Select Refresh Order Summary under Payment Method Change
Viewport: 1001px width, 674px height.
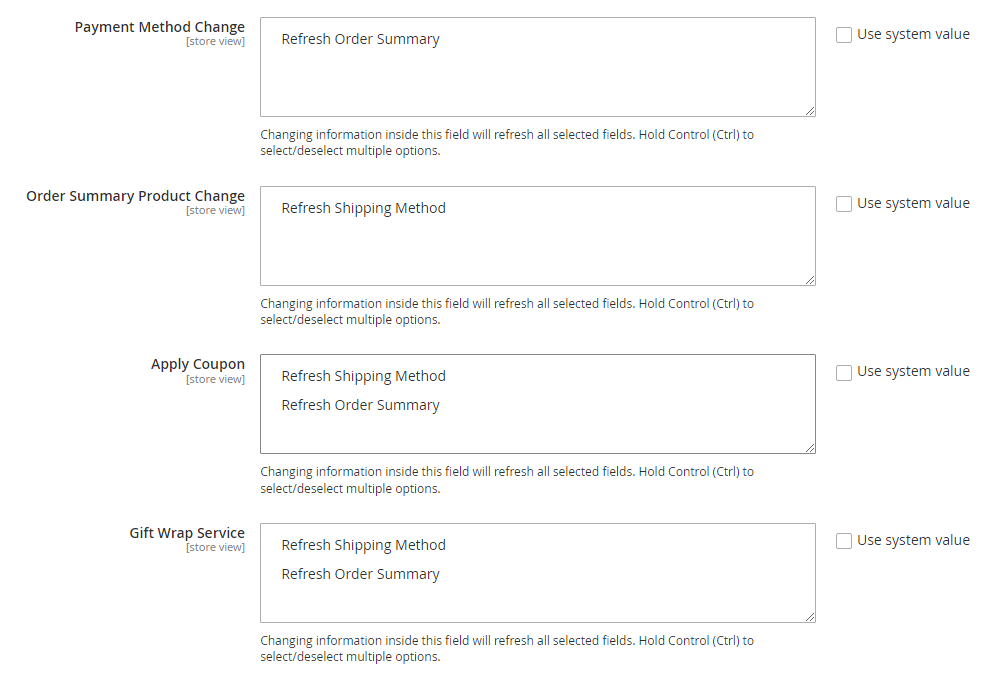click(x=360, y=40)
